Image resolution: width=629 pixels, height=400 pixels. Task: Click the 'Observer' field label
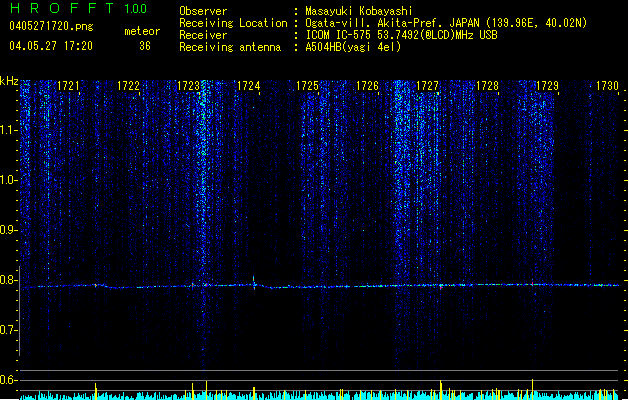(203, 11)
